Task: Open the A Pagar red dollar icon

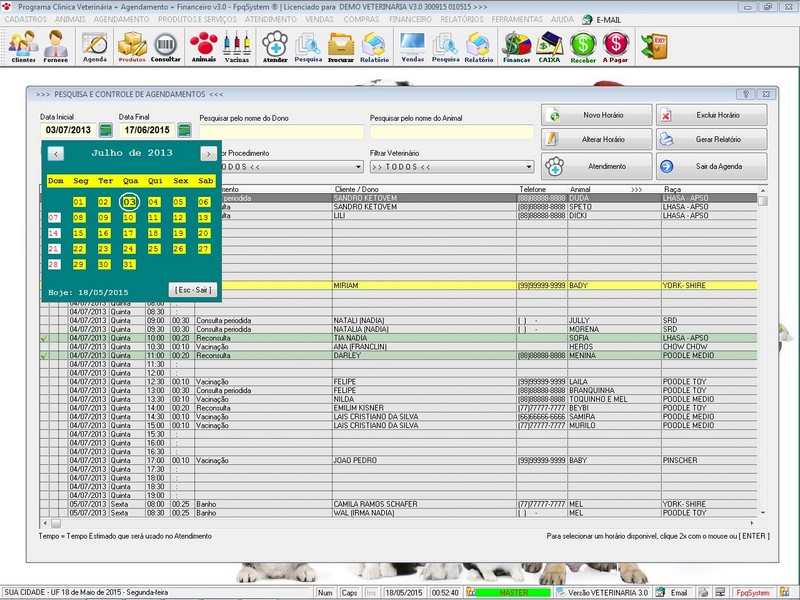Action: click(617, 45)
